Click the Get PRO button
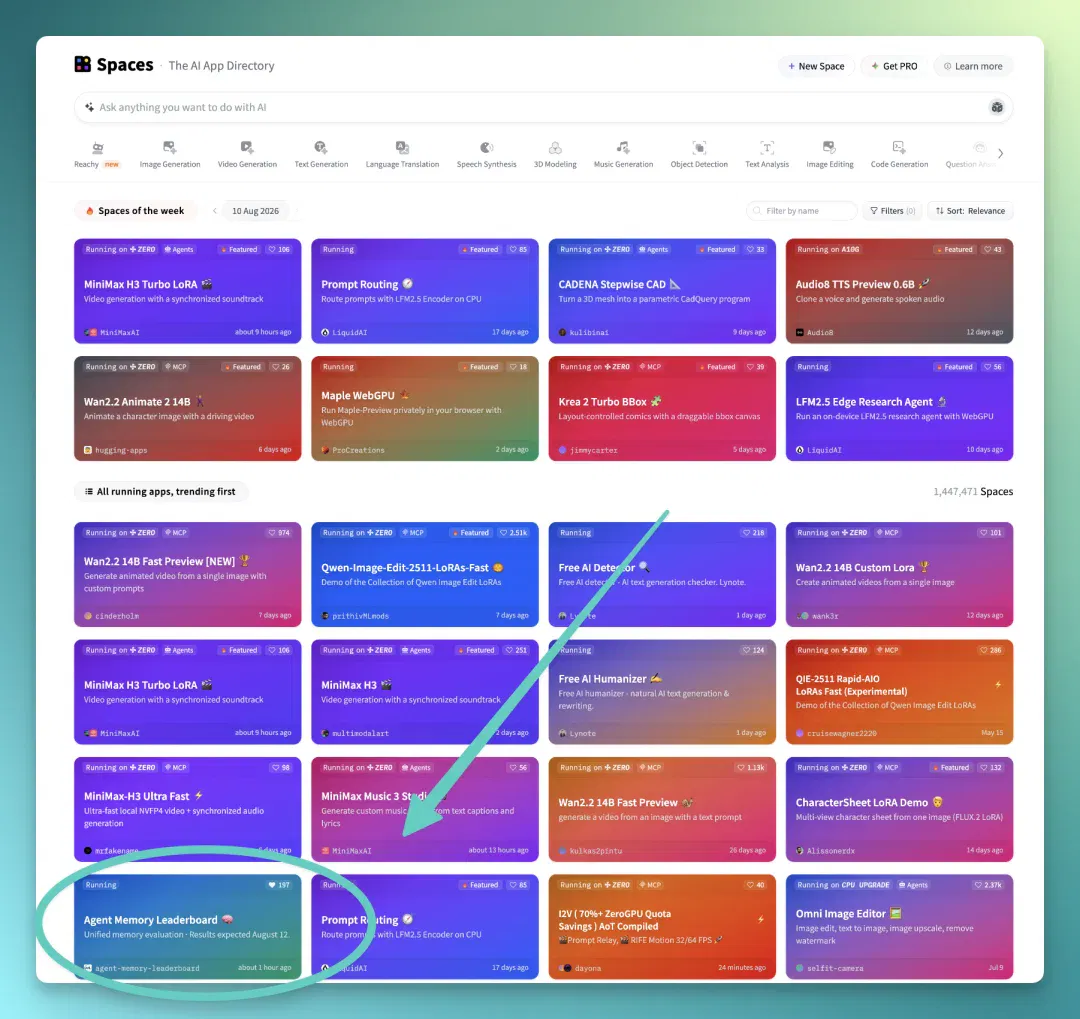1080x1019 pixels. pyautogui.click(x=894, y=66)
